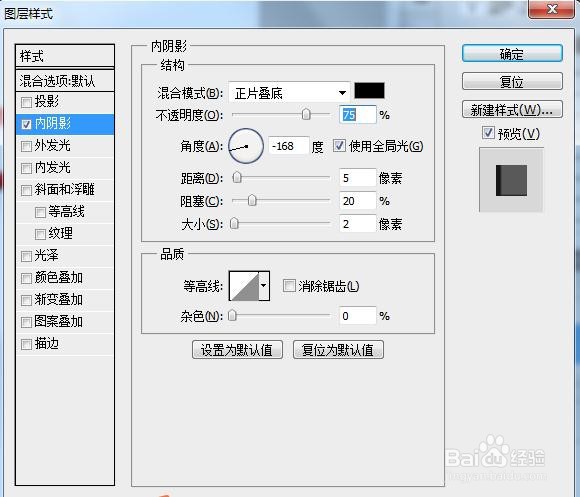Open the 混合模式 blend mode dropdown

pyautogui.click(x=290, y=92)
